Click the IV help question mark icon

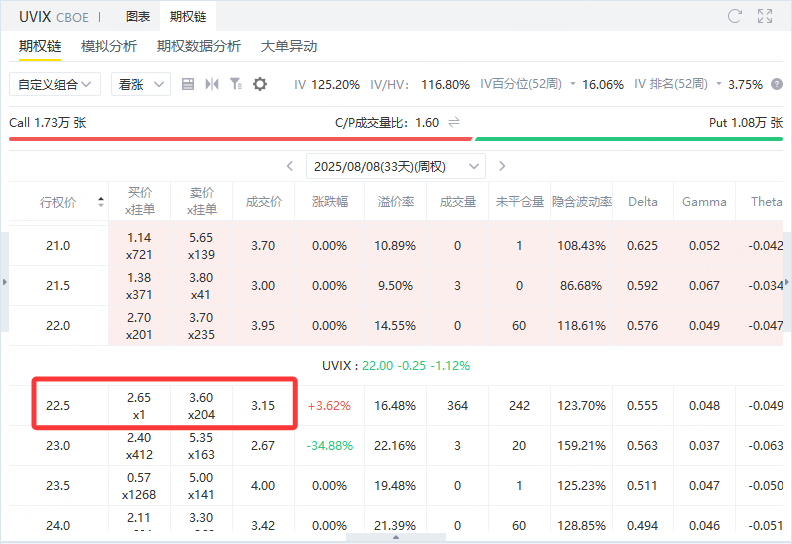[777, 84]
